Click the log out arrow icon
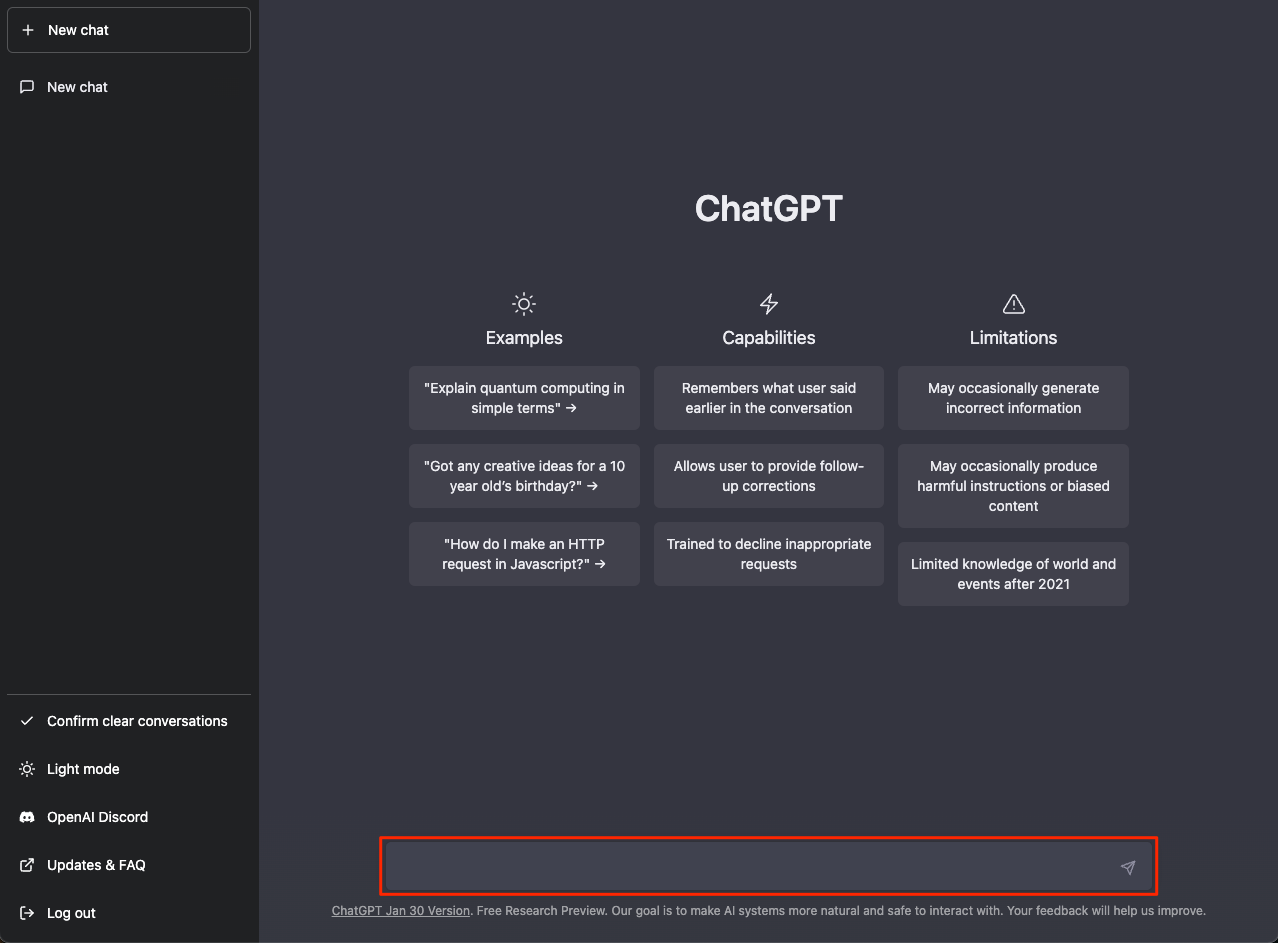This screenshot has height=943, width=1278. pyautogui.click(x=27, y=913)
